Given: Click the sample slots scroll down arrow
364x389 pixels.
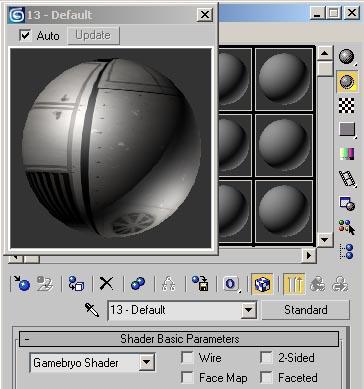Looking at the screenshot, I should coord(324,239).
